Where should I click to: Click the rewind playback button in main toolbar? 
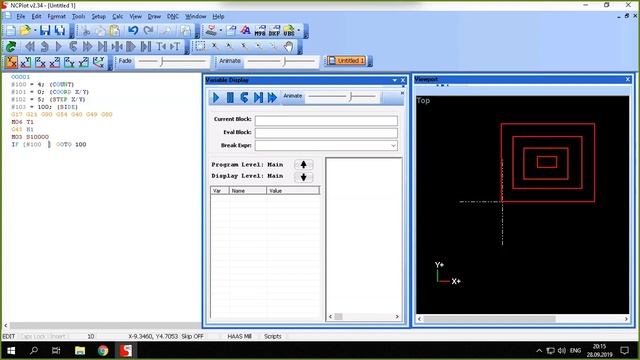(29, 47)
